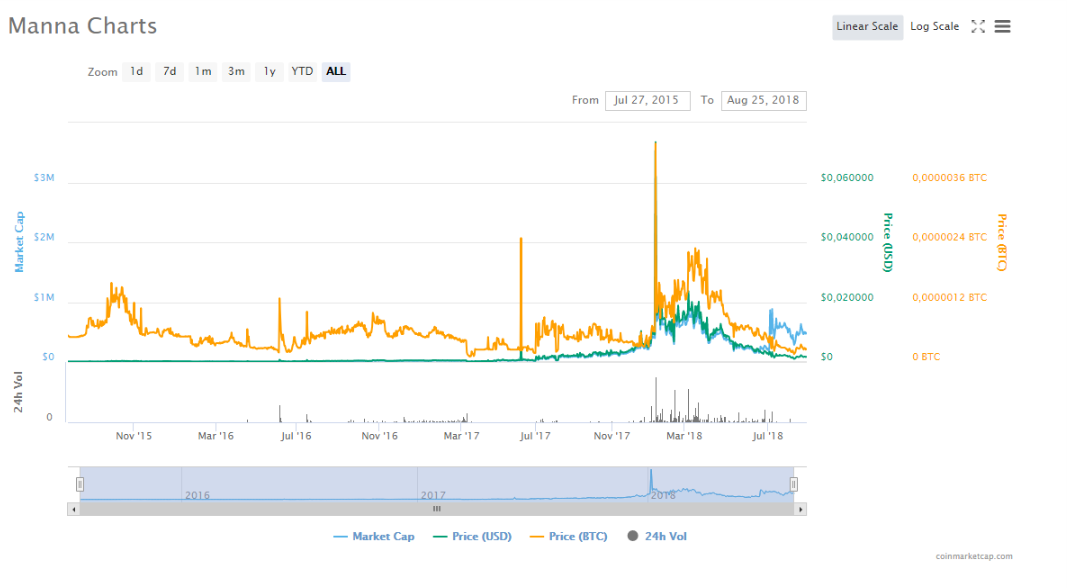Open the chart hamburger menu
This screenshot has width=1067, height=588.
click(x=1002, y=27)
